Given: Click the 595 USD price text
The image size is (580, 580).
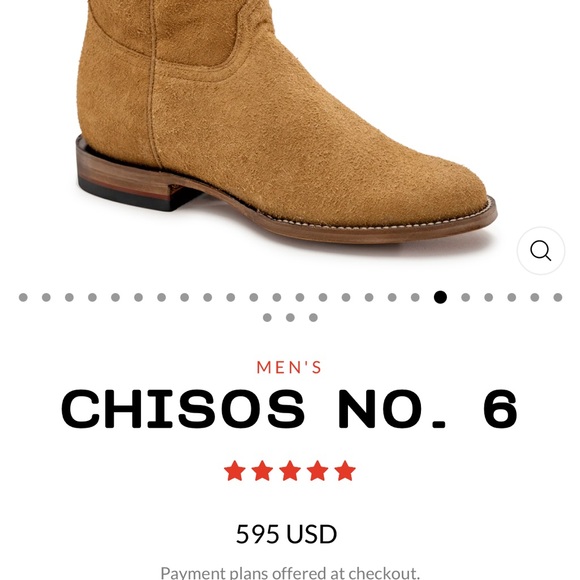Looking at the screenshot, I should tap(286, 534).
